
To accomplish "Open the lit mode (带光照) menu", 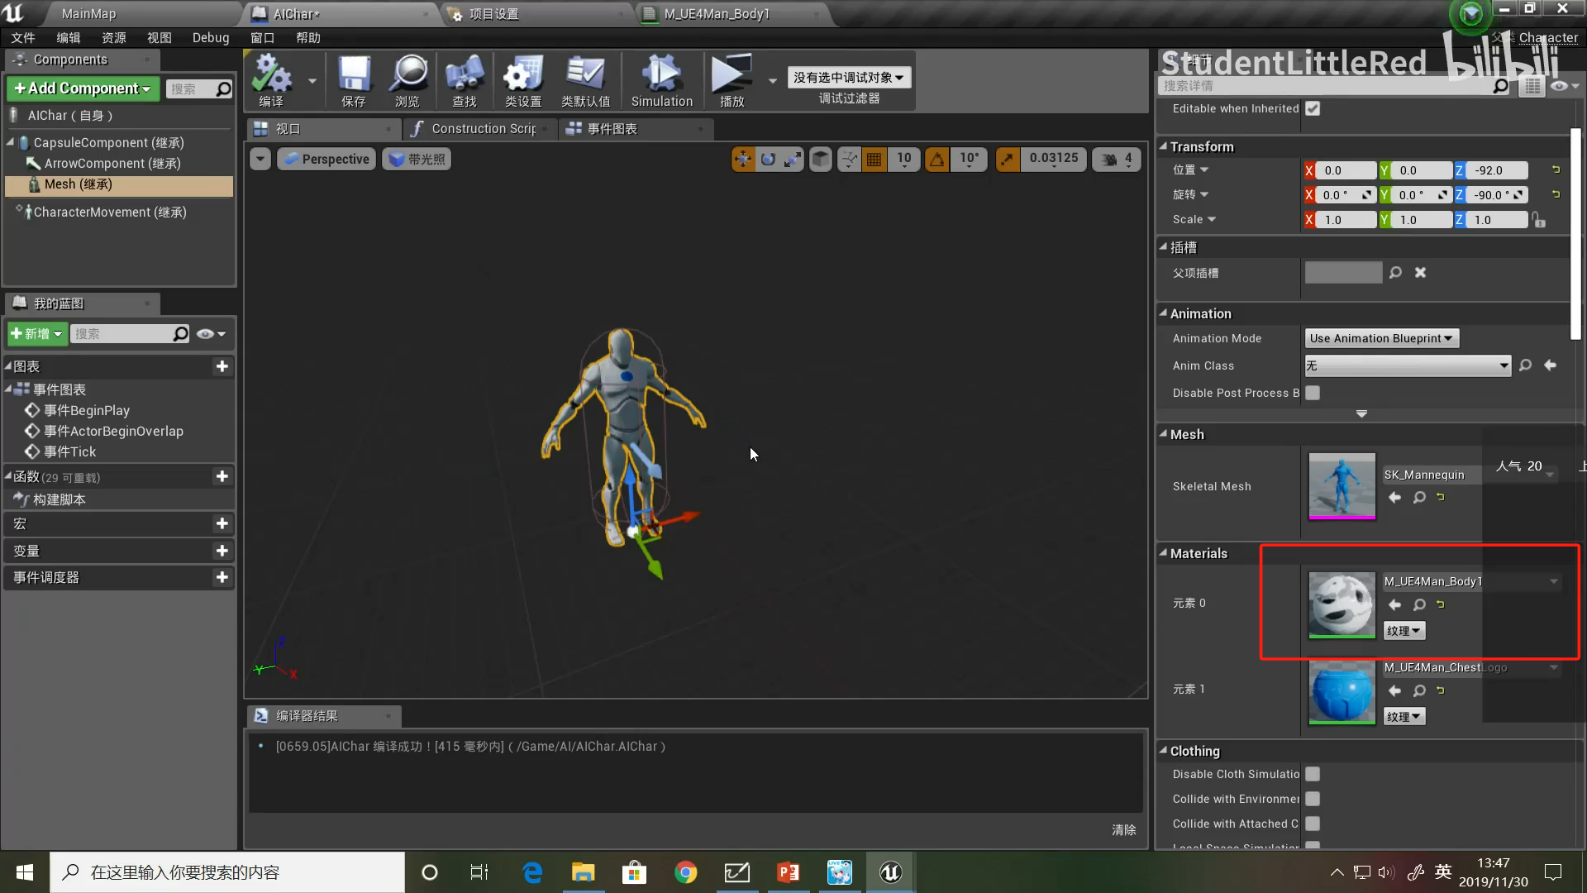I will pyautogui.click(x=416, y=159).
